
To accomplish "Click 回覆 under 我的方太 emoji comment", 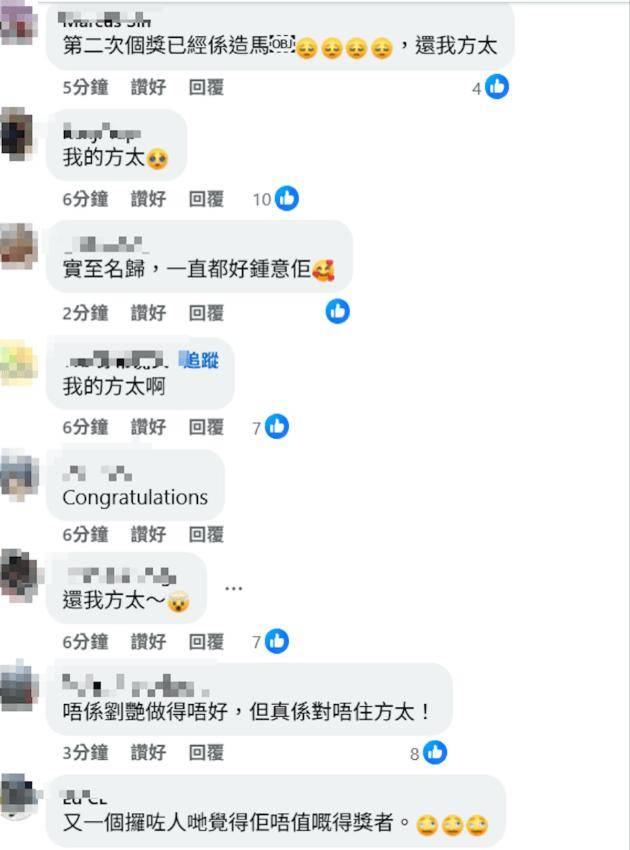I will [x=206, y=199].
